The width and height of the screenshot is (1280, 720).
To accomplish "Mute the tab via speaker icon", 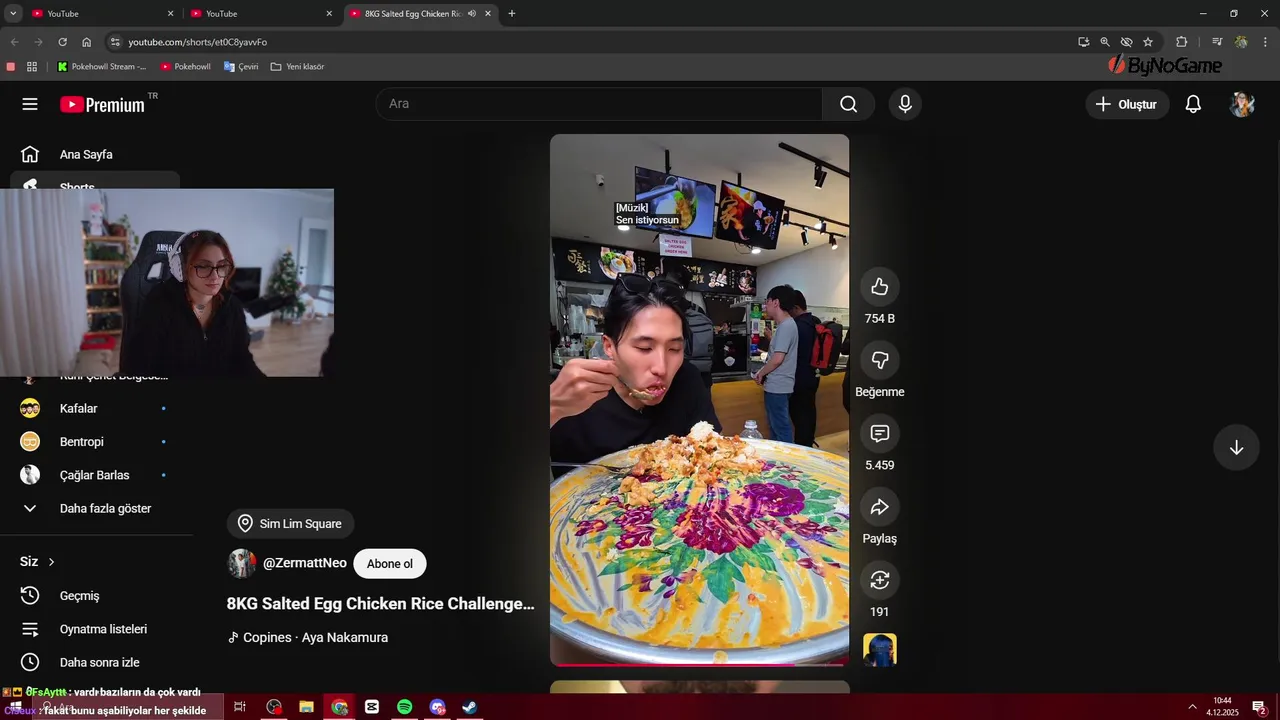I will click(471, 13).
